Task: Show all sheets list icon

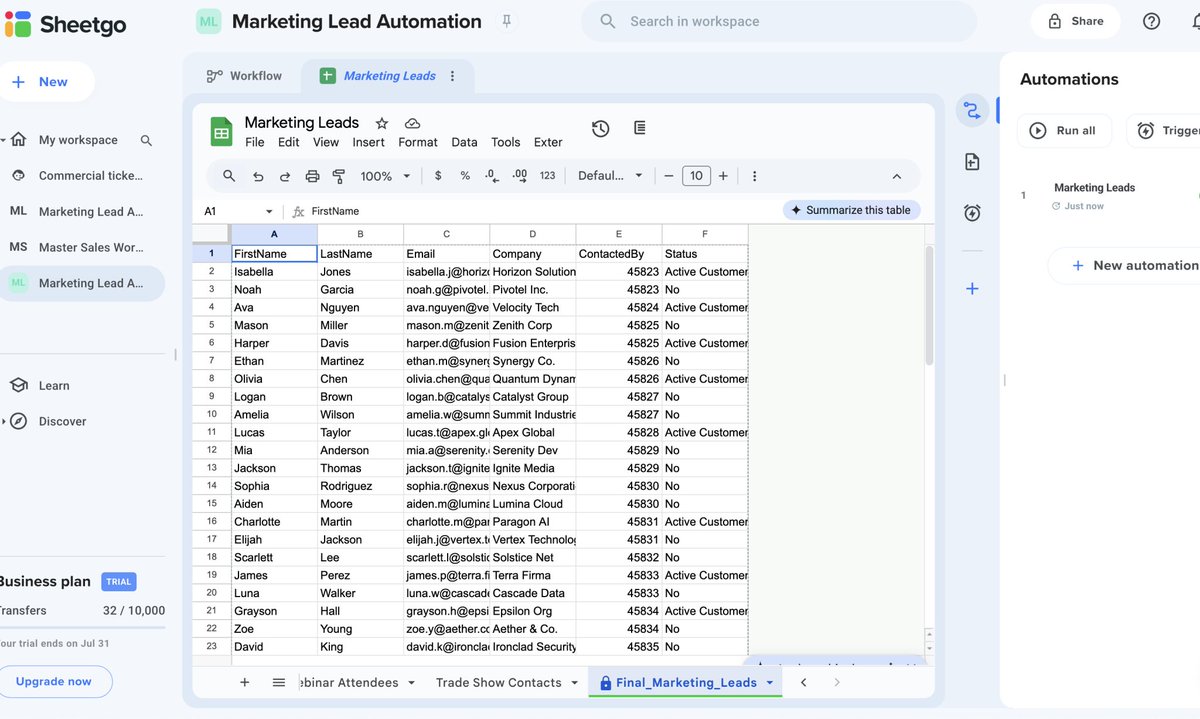Action: click(279, 682)
